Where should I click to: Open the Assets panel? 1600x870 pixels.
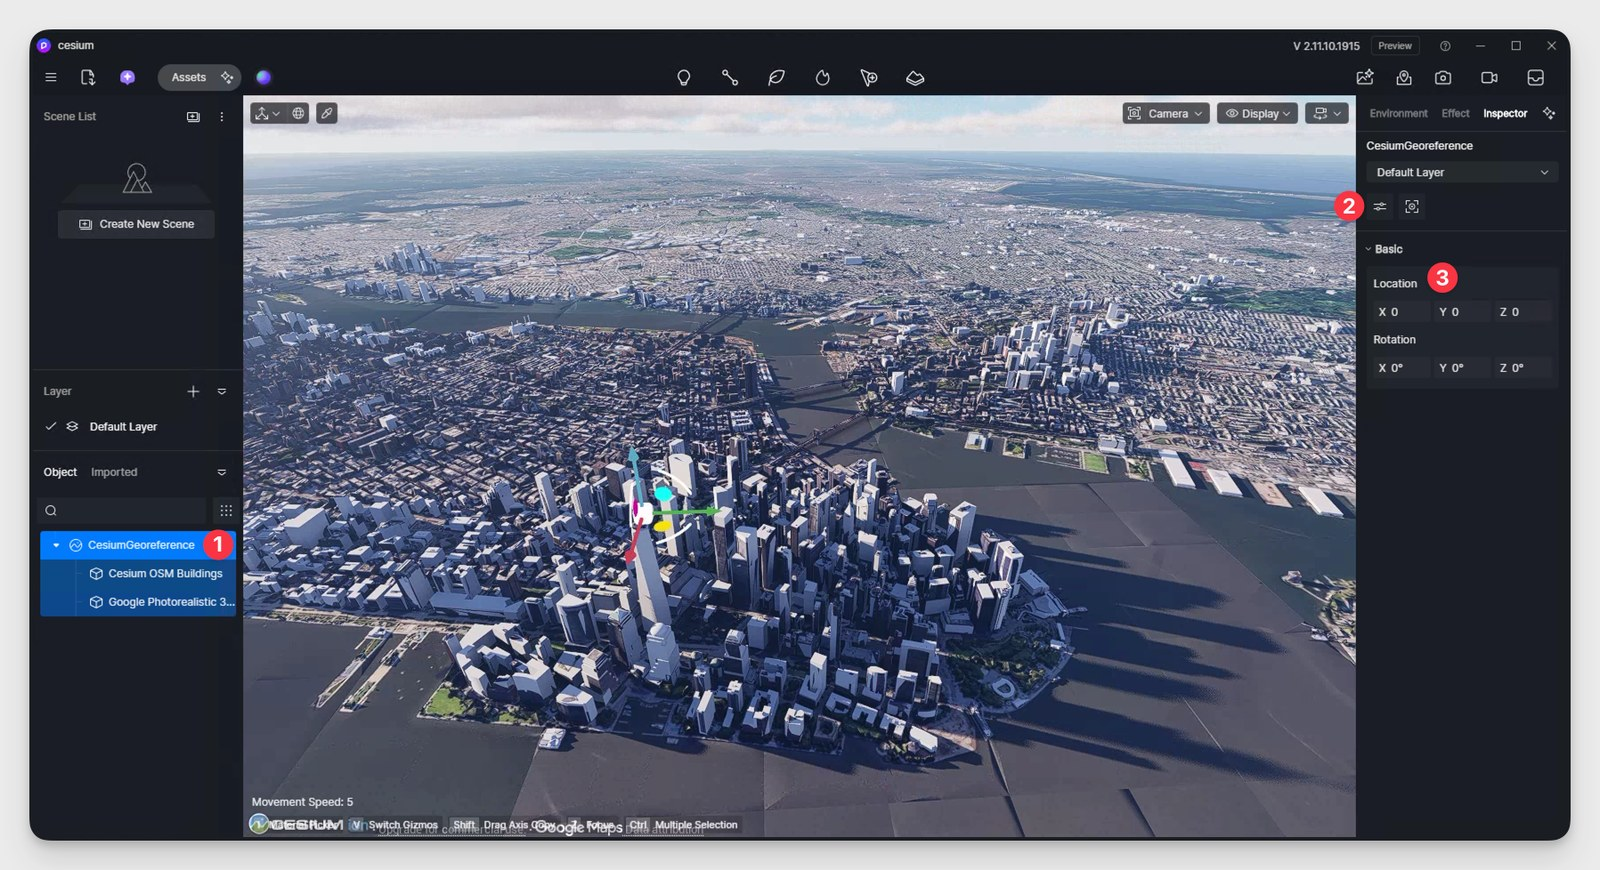188,77
